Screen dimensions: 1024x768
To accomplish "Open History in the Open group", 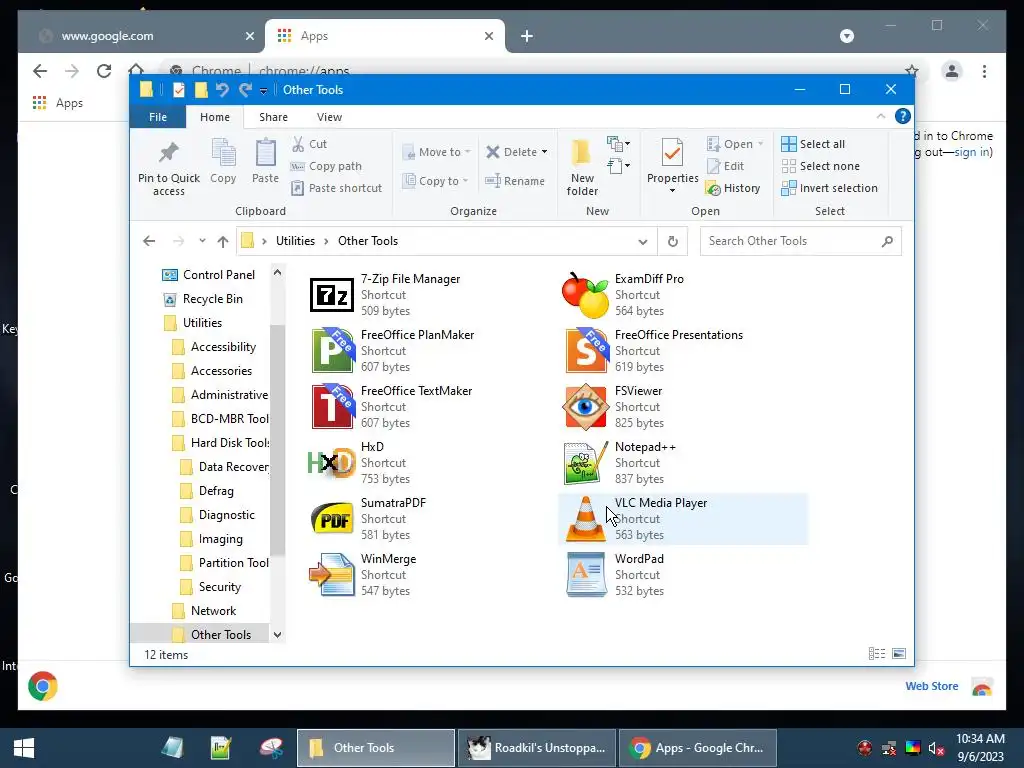I will pos(733,188).
